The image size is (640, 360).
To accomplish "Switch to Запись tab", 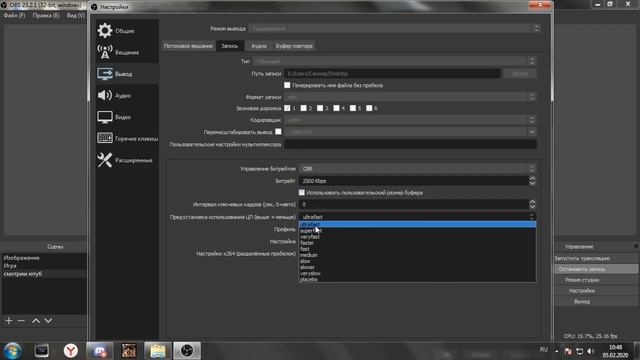I will [x=229, y=46].
